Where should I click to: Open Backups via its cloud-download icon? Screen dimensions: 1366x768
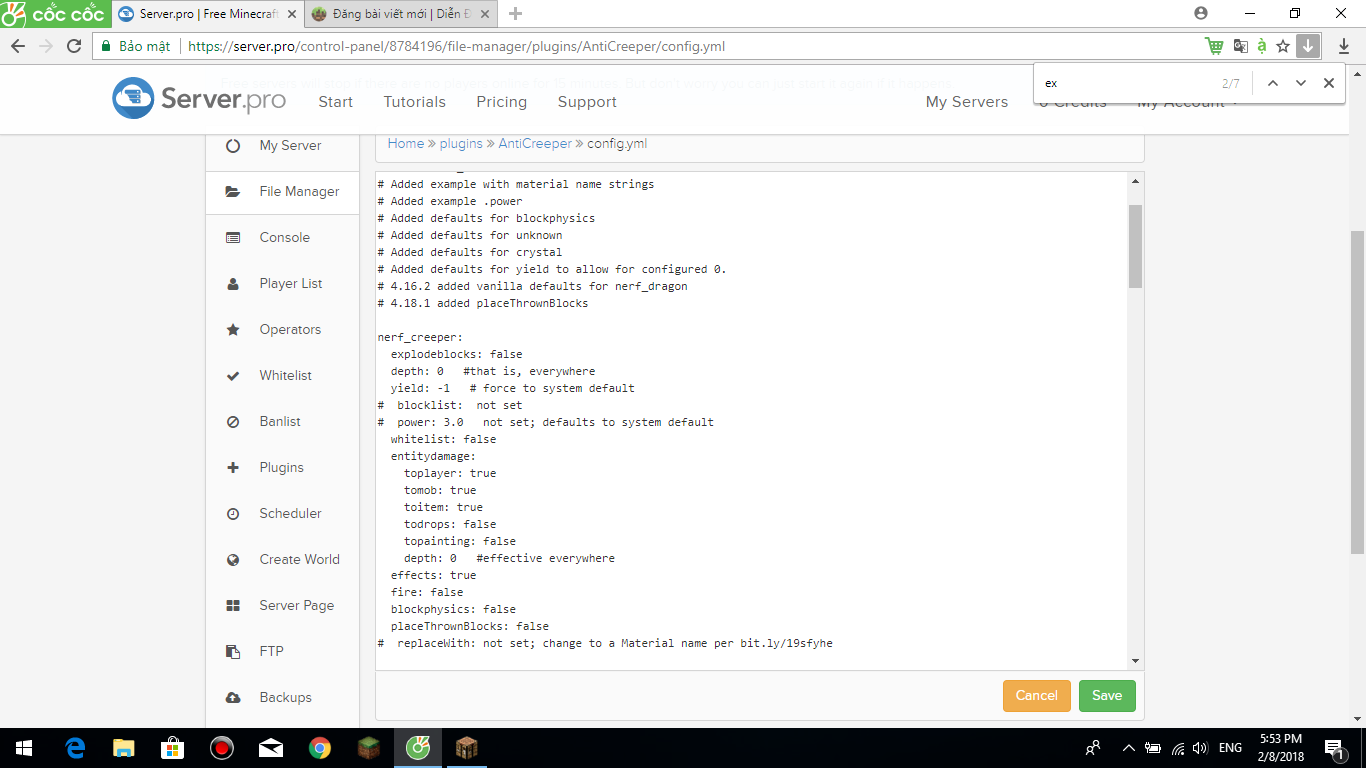[233, 697]
